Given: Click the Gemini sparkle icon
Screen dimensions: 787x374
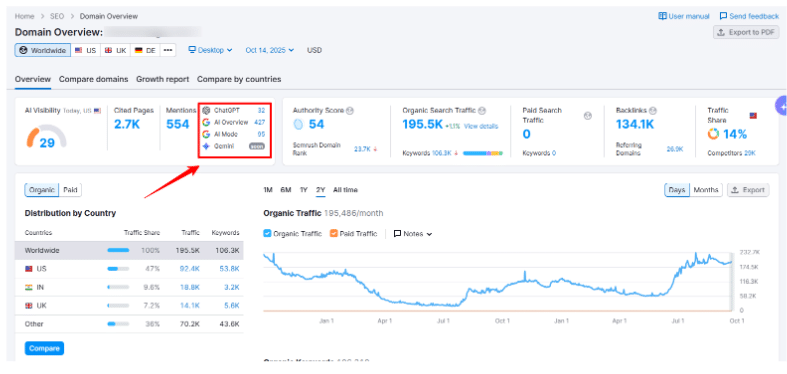Looking at the screenshot, I should tap(206, 147).
